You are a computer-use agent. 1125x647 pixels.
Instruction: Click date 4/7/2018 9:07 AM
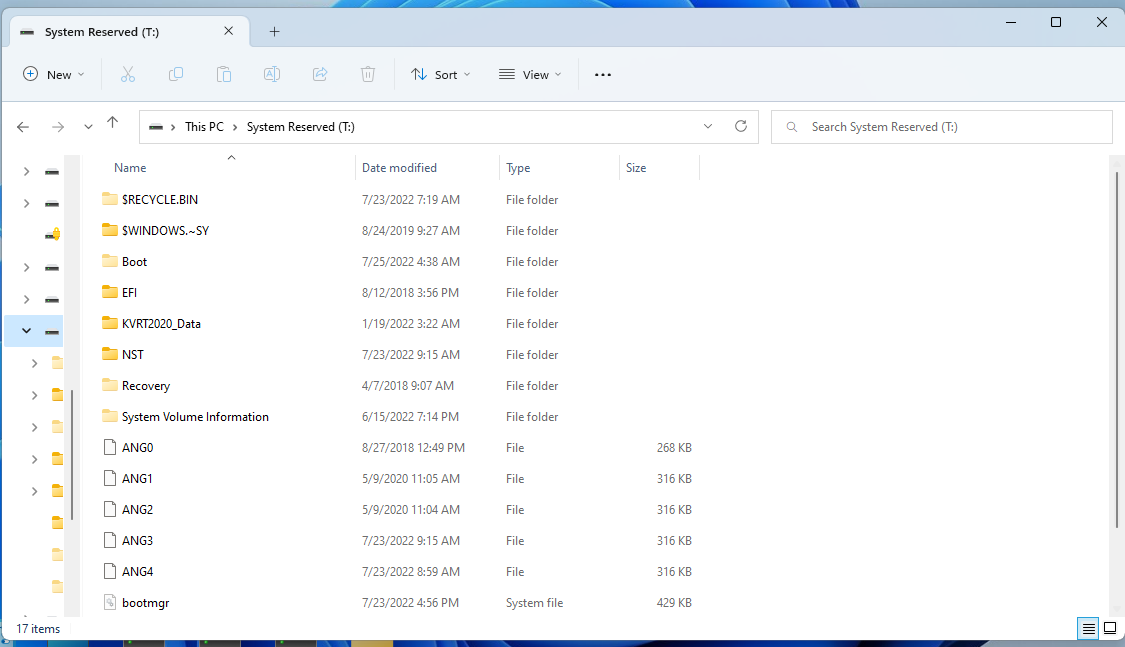pos(408,385)
